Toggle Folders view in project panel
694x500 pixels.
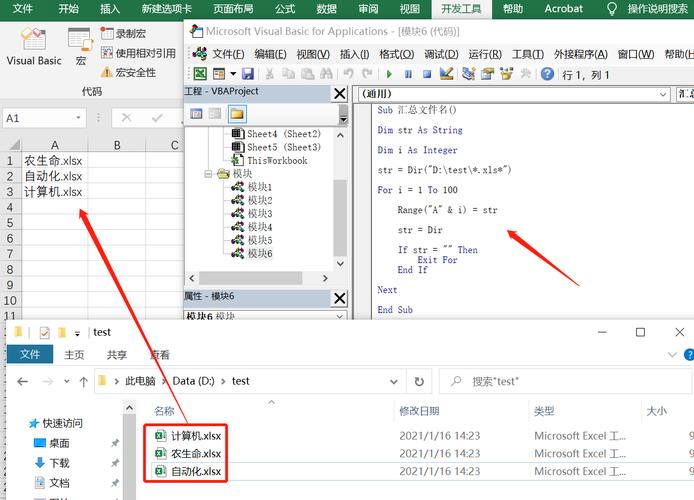[x=237, y=114]
